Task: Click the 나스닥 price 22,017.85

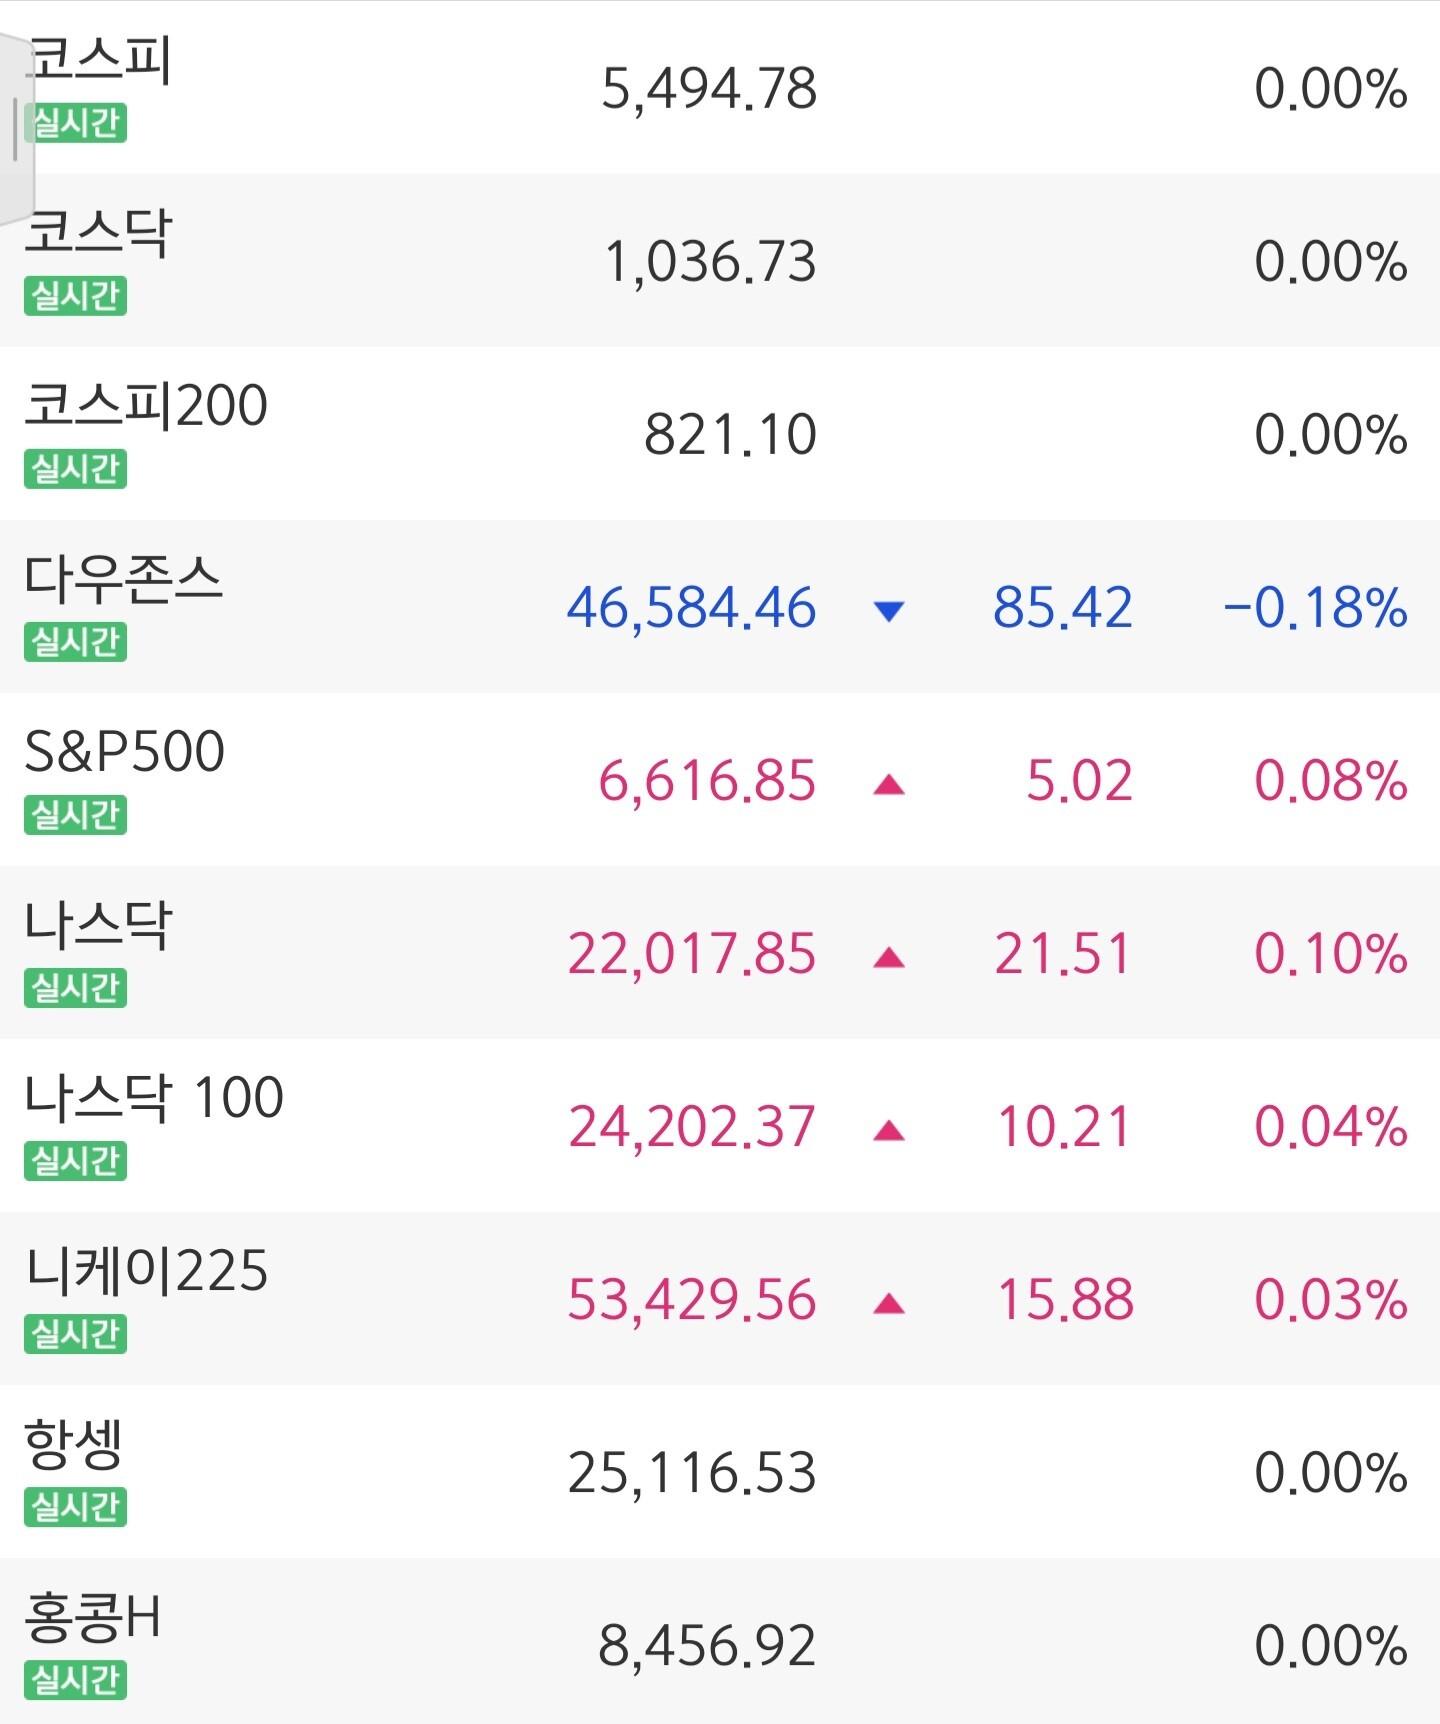Action: pyautogui.click(x=692, y=954)
